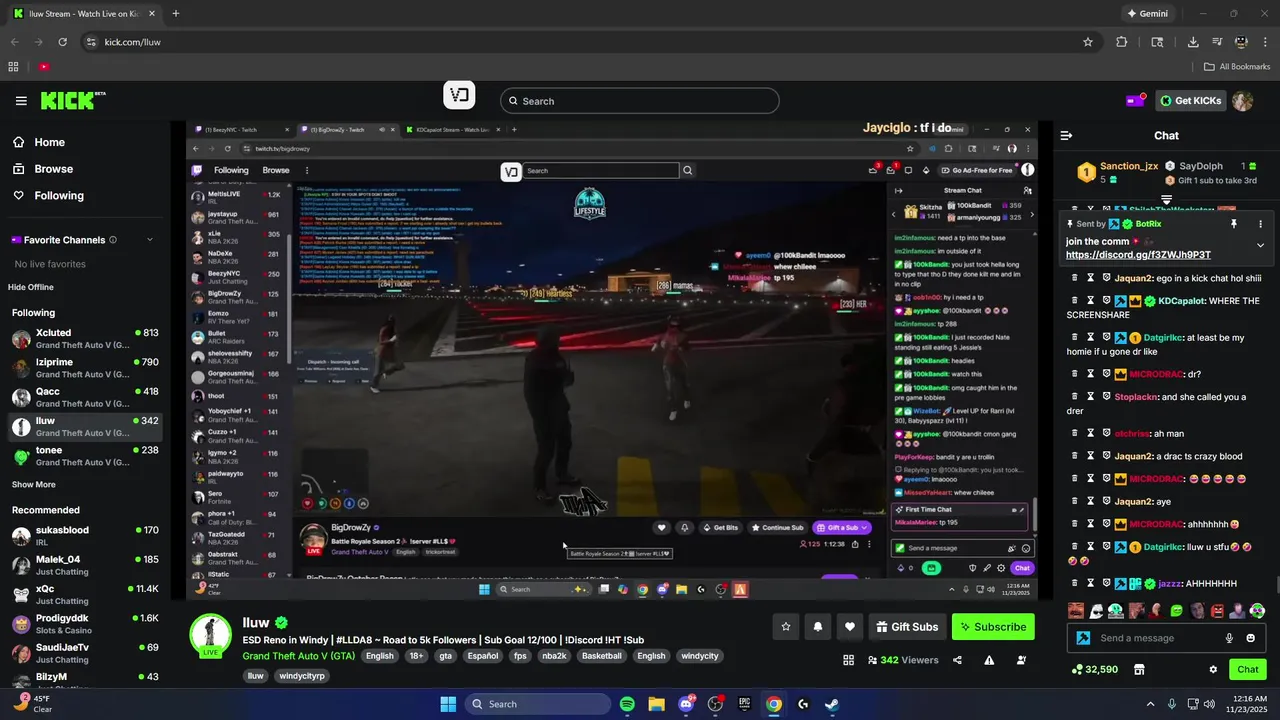
Task: Open the mod tools hammer icon in the message box
Action: [1083, 638]
